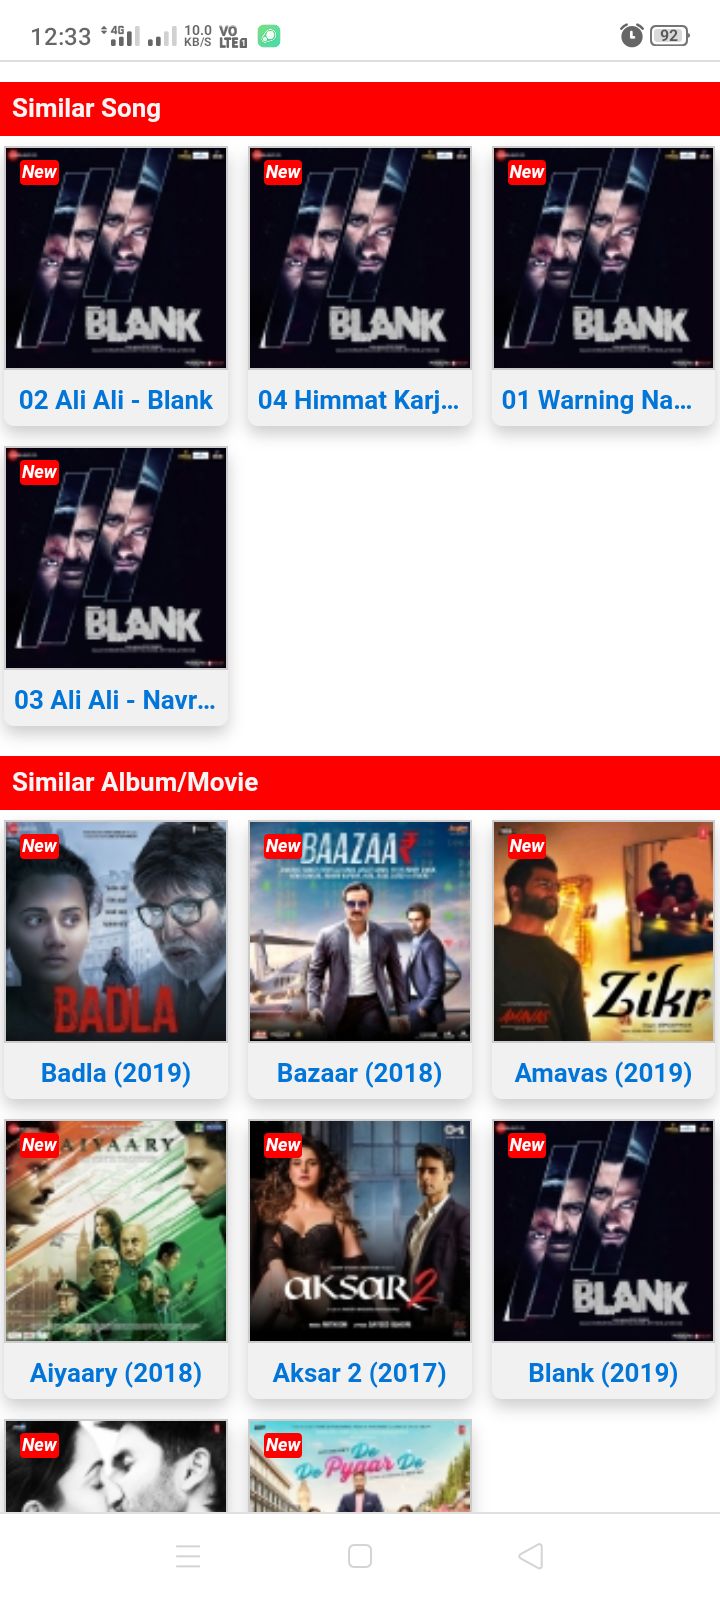The width and height of the screenshot is (720, 1600).
Task: Select the De De Pyaar De poster
Action: (360, 1466)
